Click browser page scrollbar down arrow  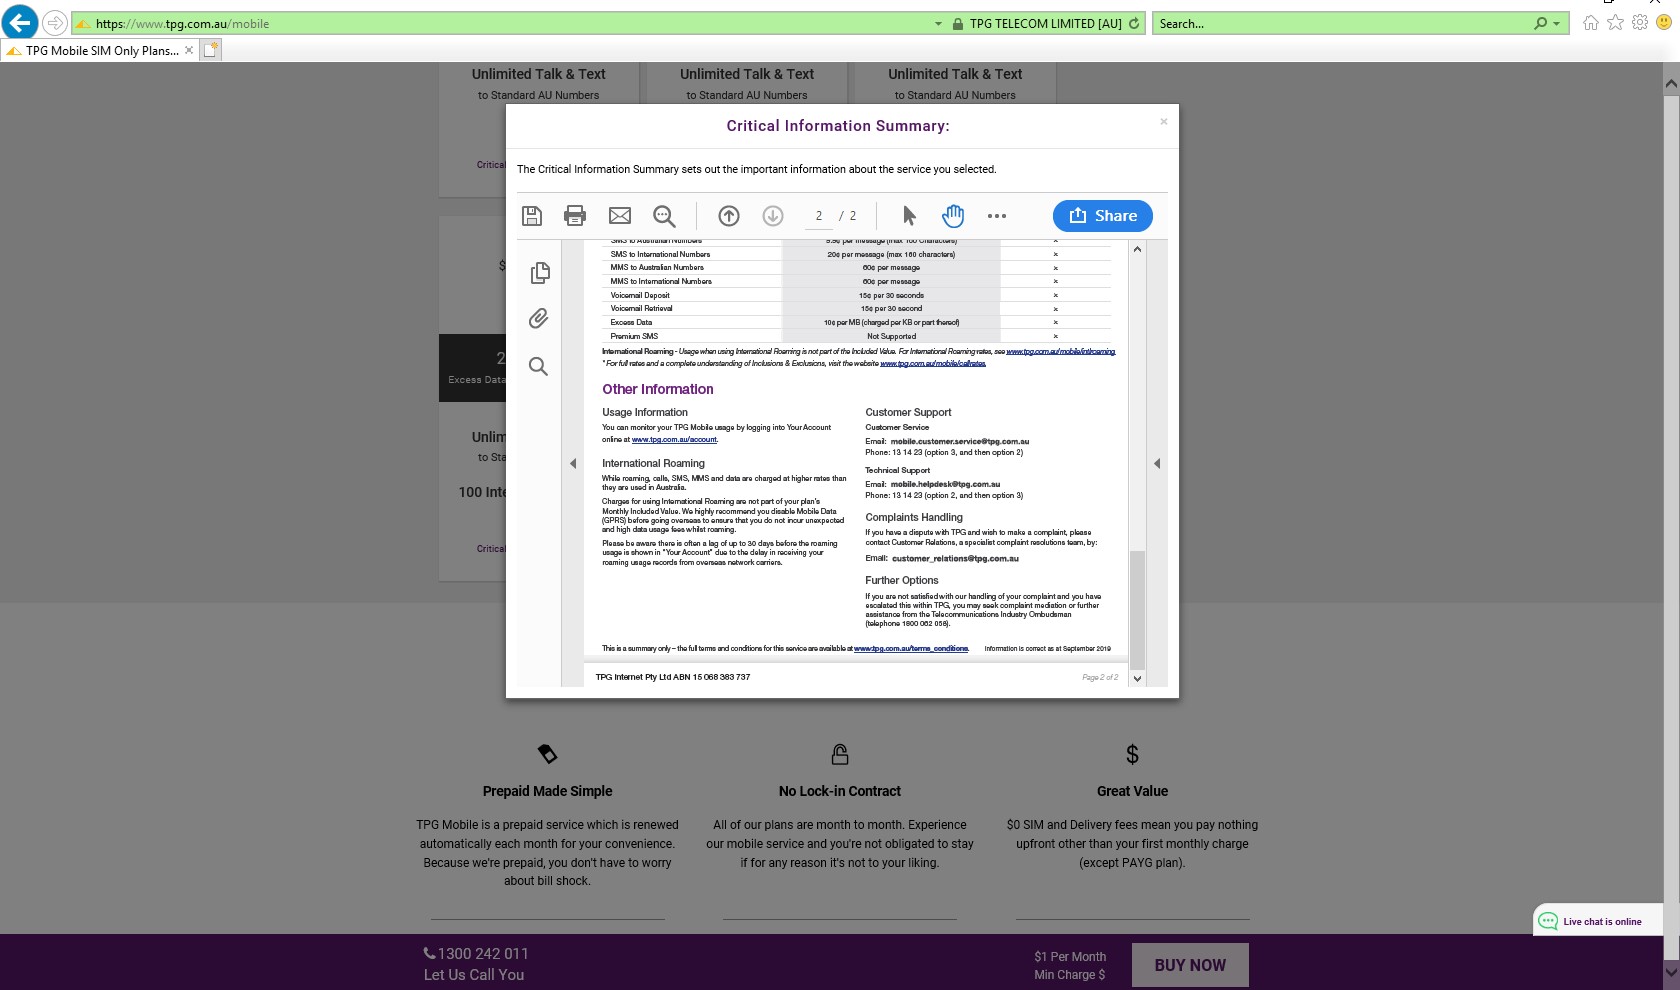(1671, 971)
